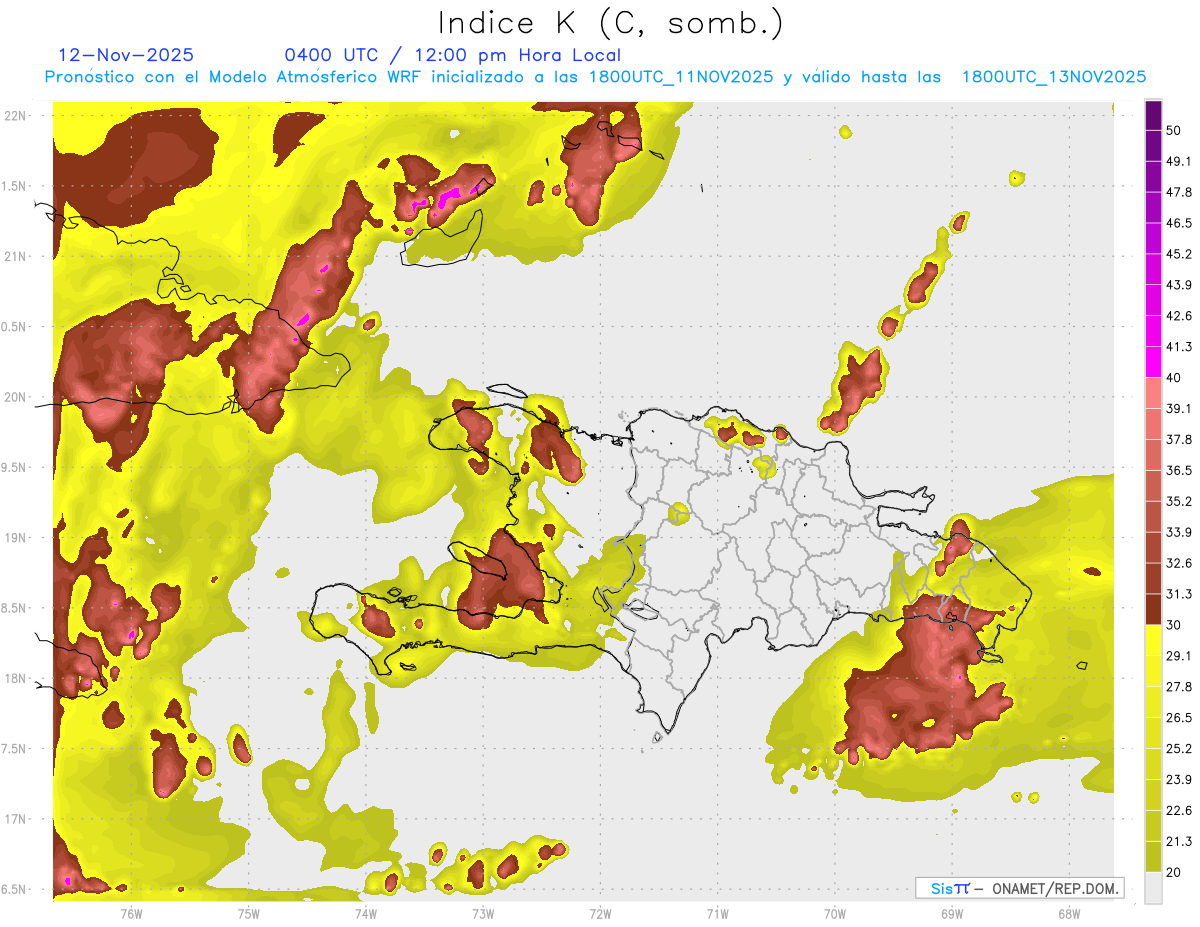Click the colorbar value '40'
The image size is (1200, 927).
click(x=1175, y=378)
